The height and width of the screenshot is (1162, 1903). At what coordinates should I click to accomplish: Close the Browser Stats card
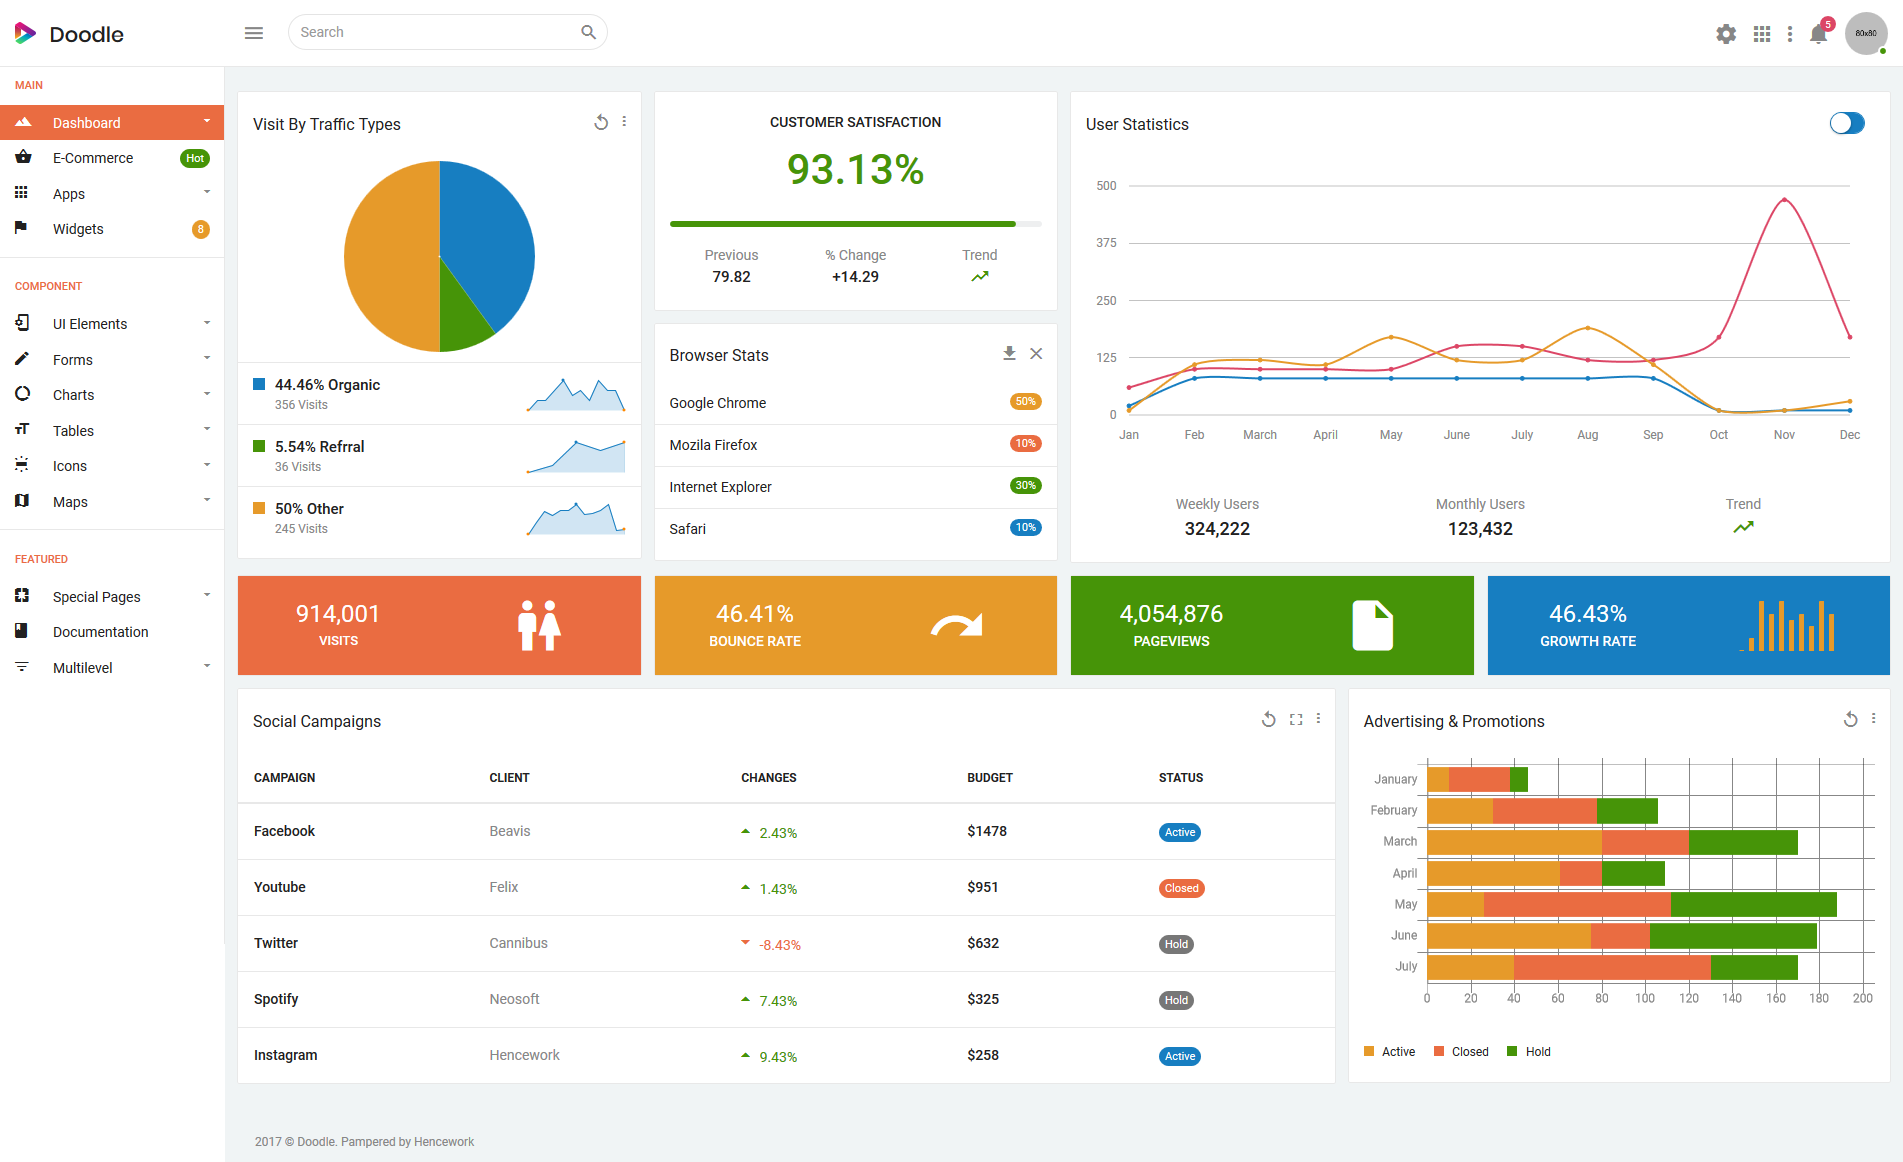click(x=1036, y=353)
